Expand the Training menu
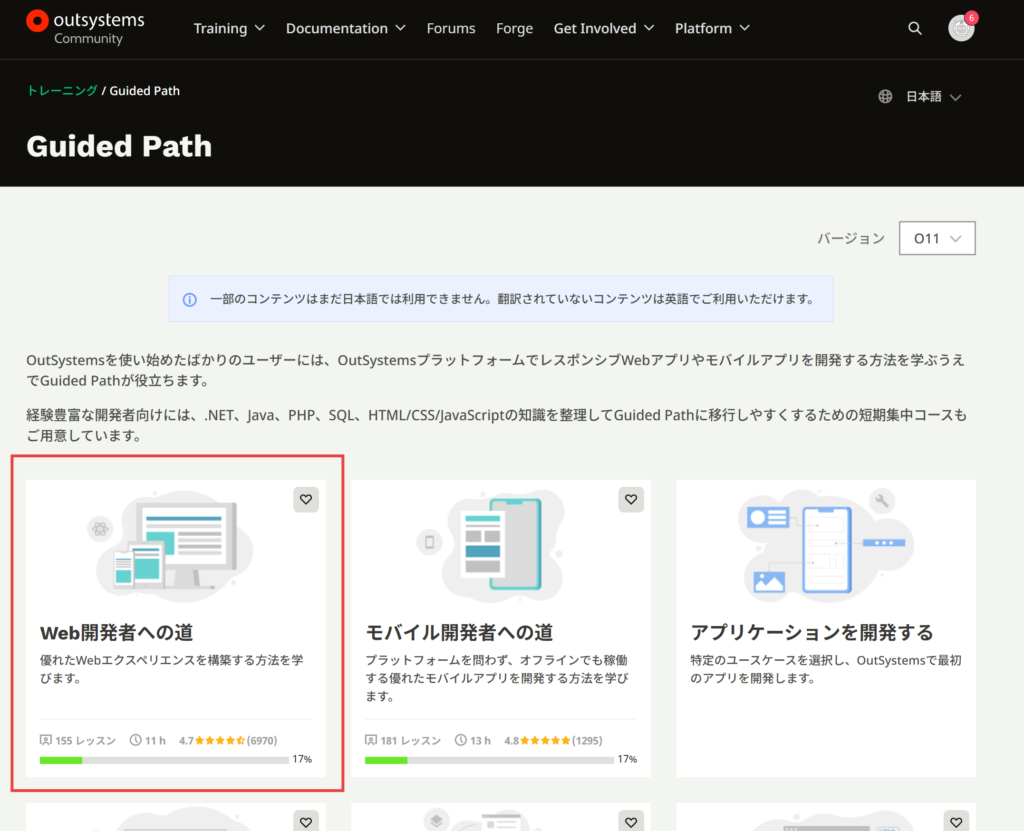Viewport: 1024px width, 831px height. [x=229, y=28]
